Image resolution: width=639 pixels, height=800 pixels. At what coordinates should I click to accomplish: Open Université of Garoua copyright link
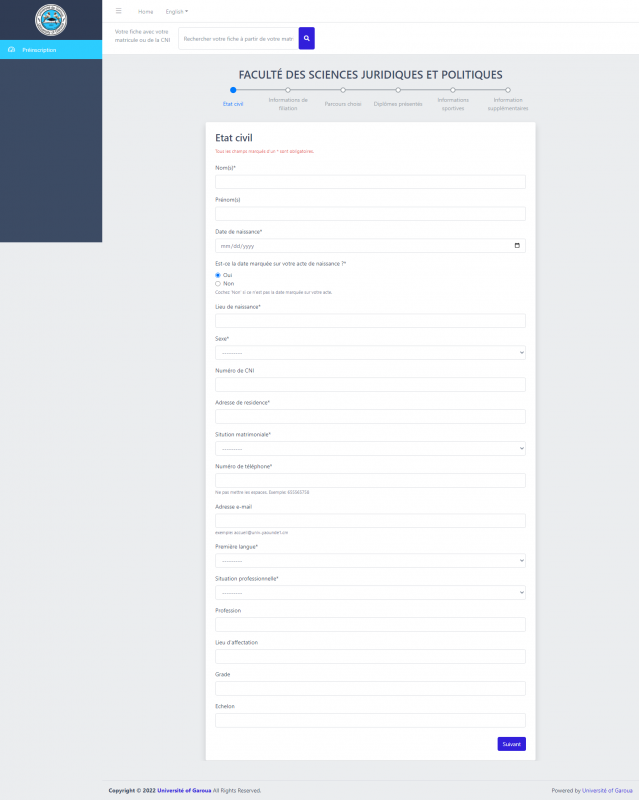click(184, 790)
